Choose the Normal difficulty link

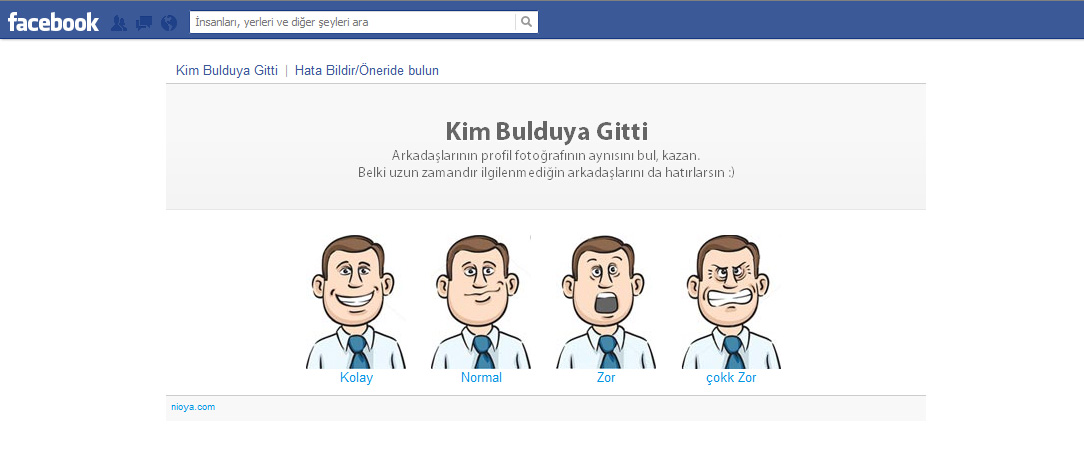(481, 378)
